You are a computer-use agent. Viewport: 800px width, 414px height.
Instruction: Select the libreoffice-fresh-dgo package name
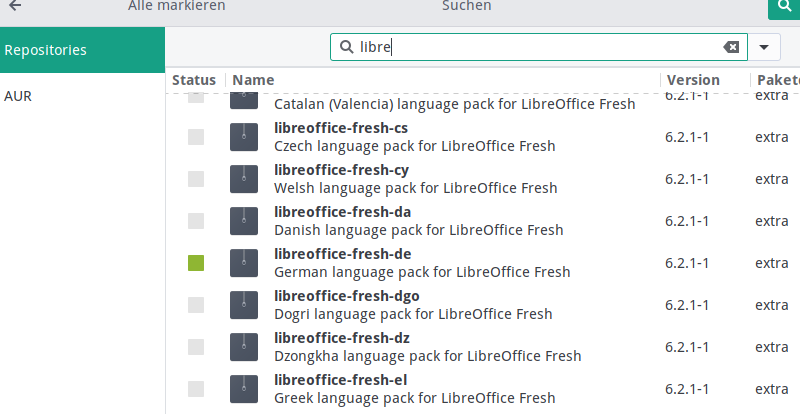tap(347, 296)
